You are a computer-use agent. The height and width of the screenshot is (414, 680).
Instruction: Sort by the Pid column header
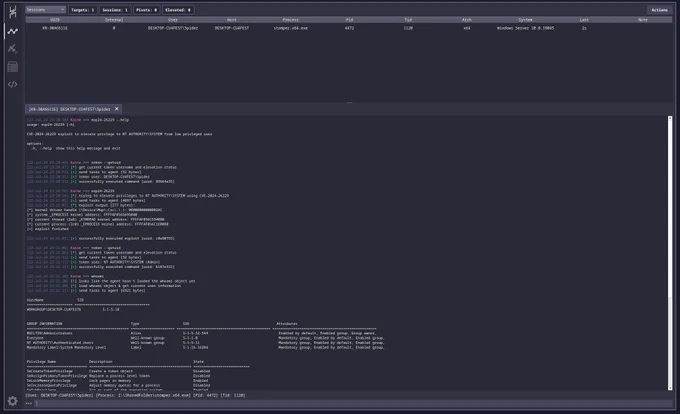[349, 20]
